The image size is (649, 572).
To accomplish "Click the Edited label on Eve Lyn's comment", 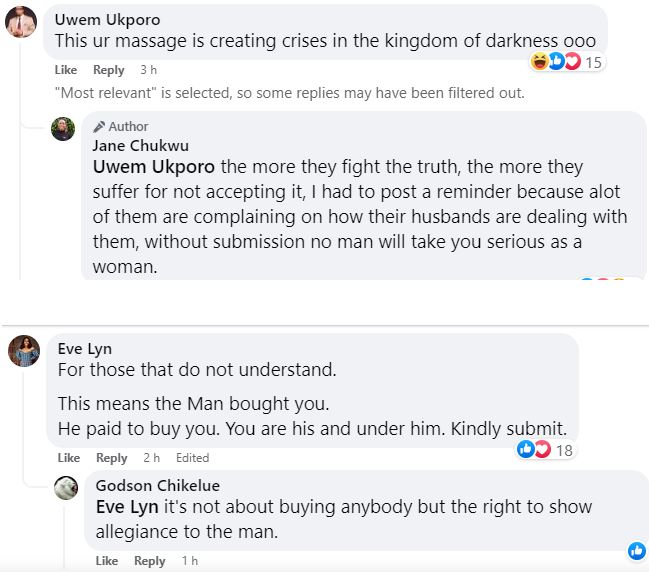I will click(192, 458).
